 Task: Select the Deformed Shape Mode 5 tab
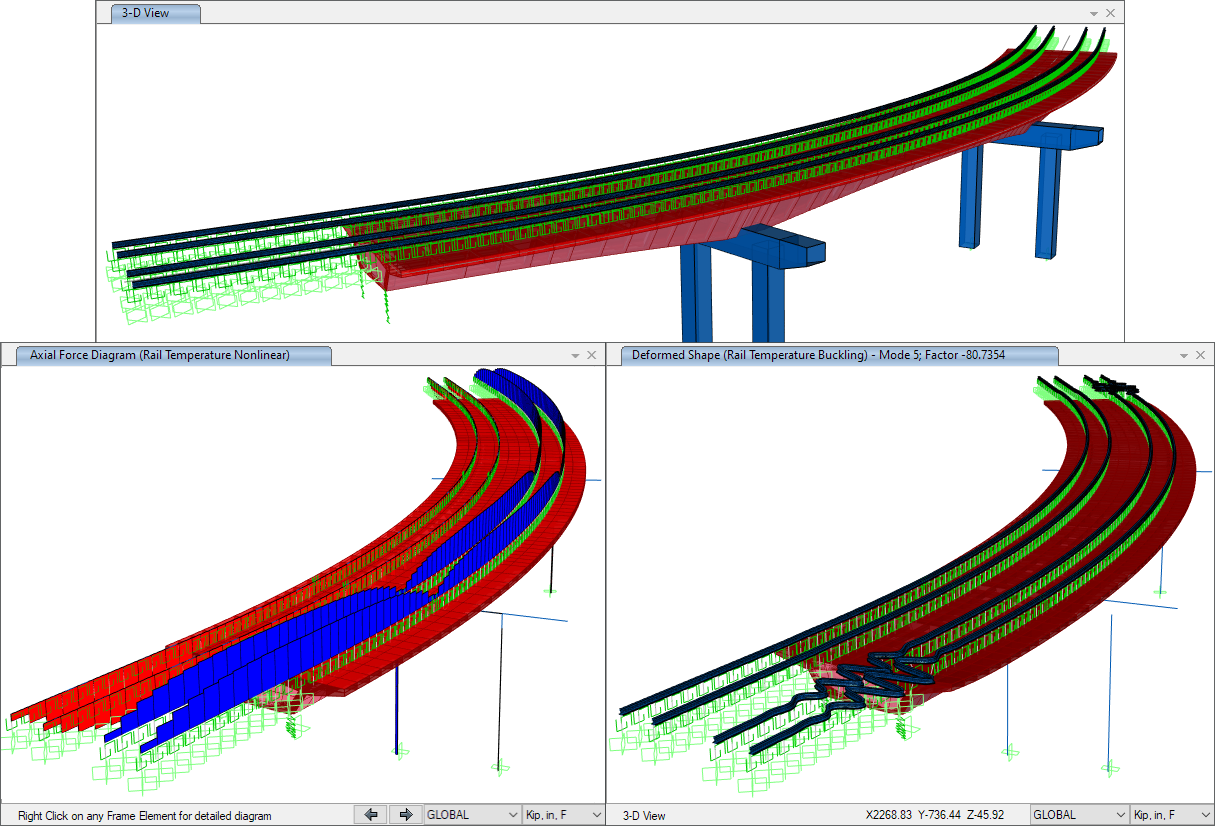[x=840, y=355]
